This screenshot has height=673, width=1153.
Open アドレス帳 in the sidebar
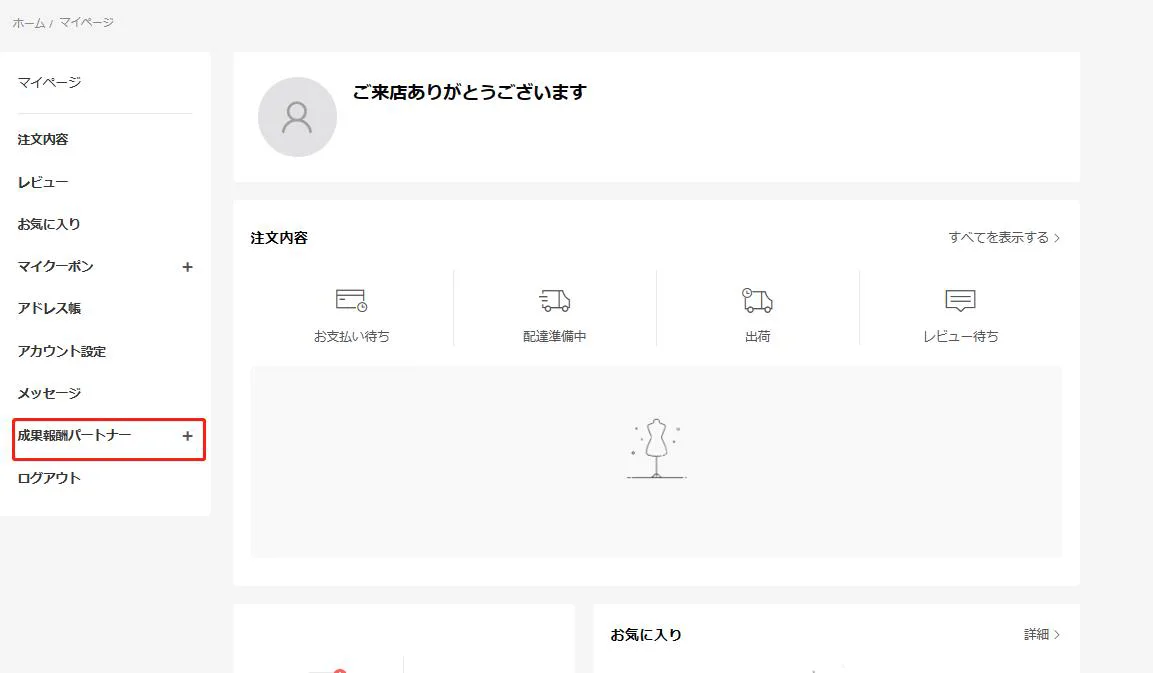(49, 309)
